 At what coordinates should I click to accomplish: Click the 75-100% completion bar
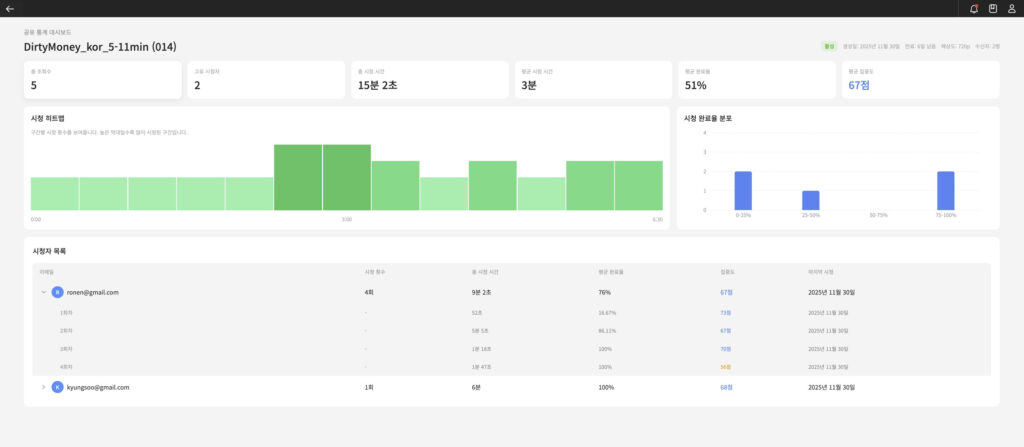(x=945, y=190)
